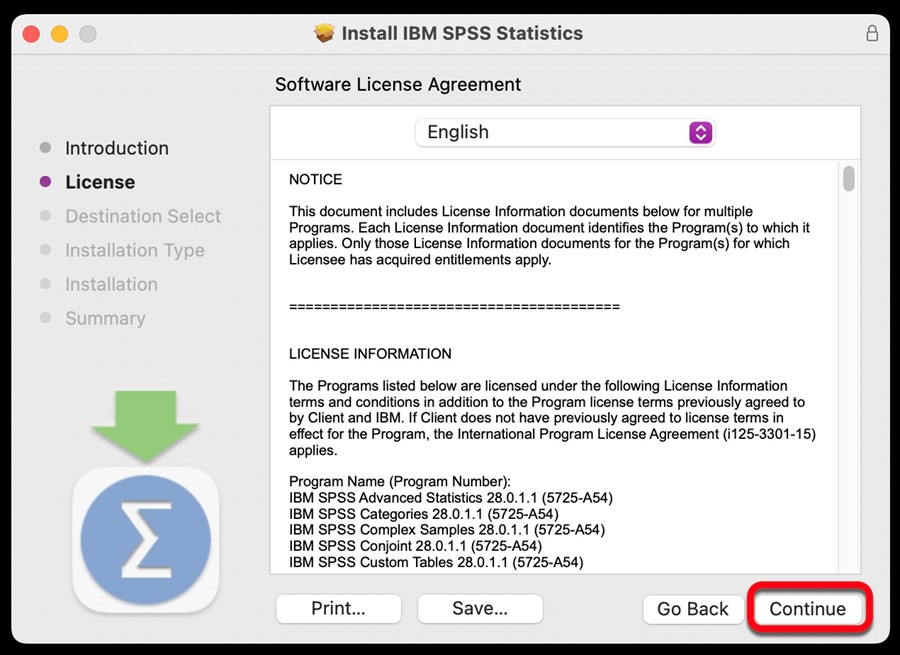Click the IBM SPSS Custom Tables 28.0.1.1 line
The height and width of the screenshot is (655, 900).
coord(436,562)
